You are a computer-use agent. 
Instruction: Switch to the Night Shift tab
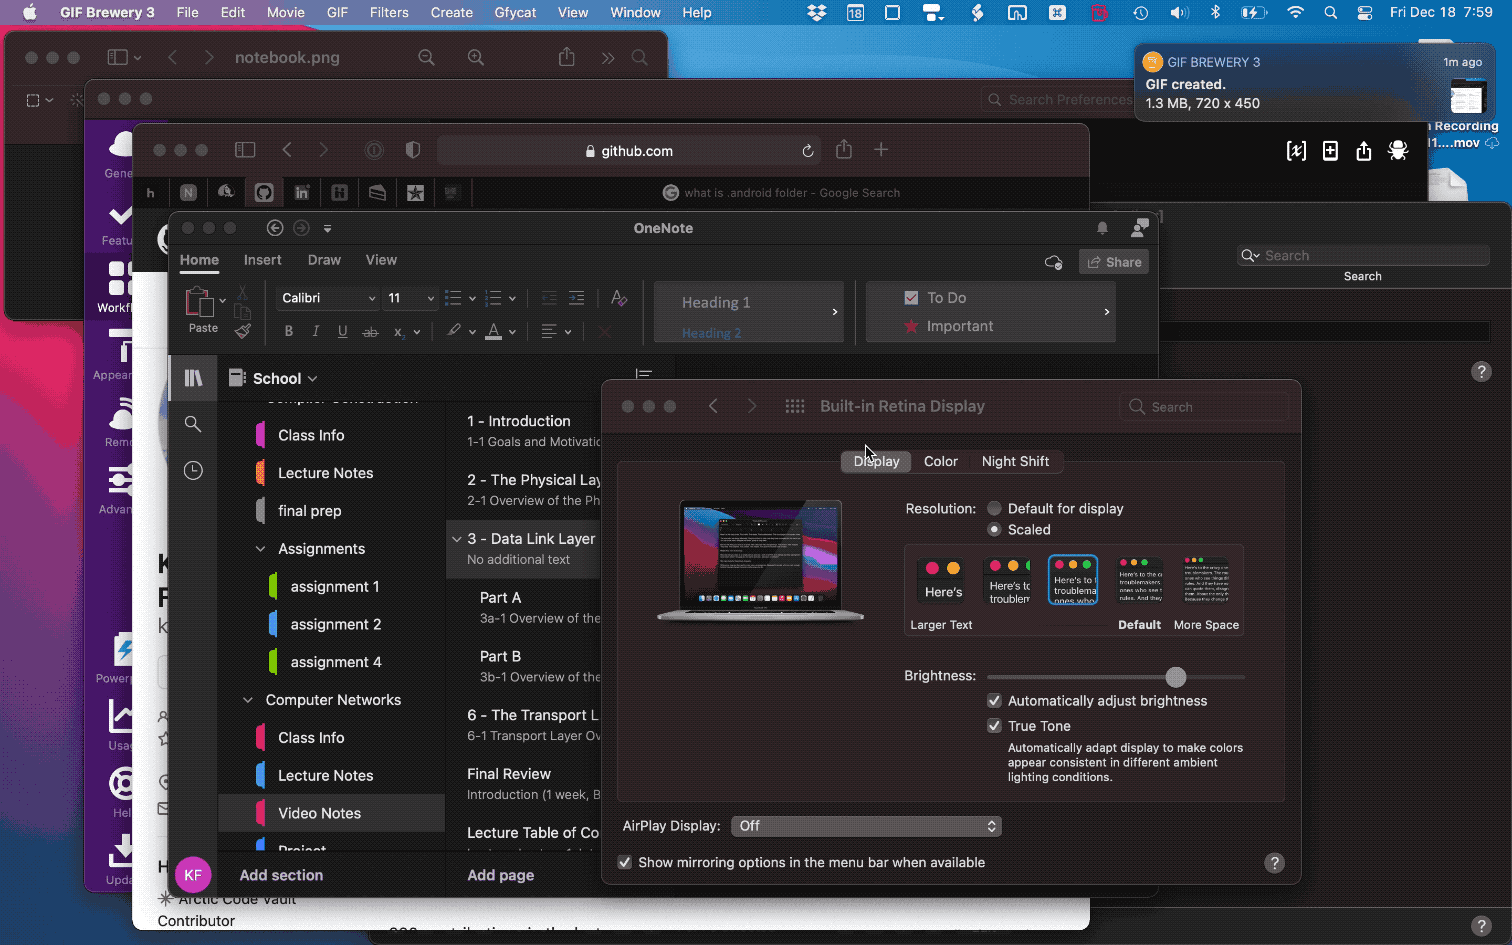pos(1015,461)
